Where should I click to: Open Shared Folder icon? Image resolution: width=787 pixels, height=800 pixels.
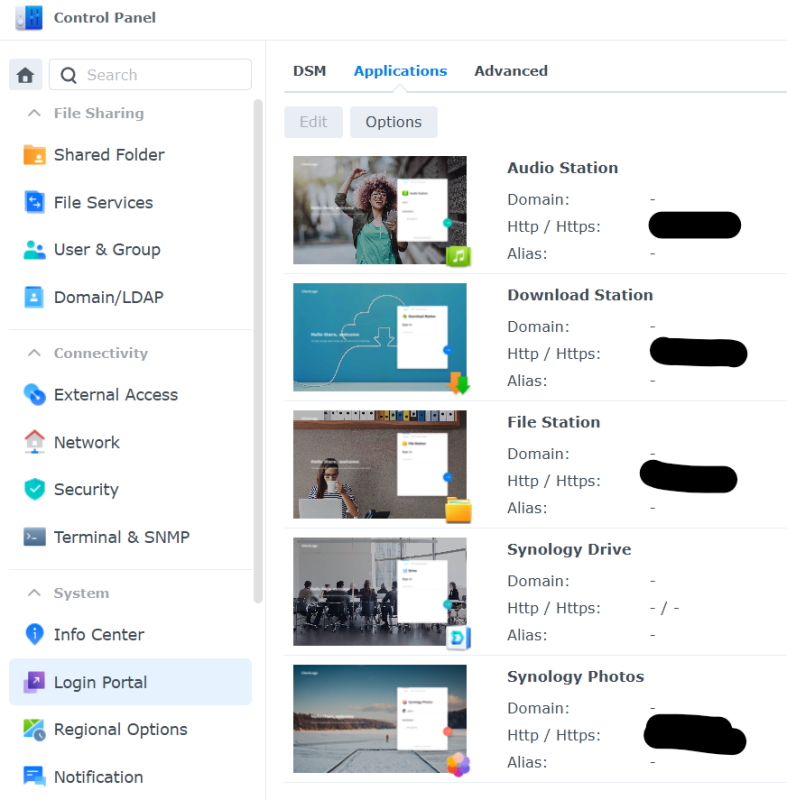pyautogui.click(x=35, y=155)
